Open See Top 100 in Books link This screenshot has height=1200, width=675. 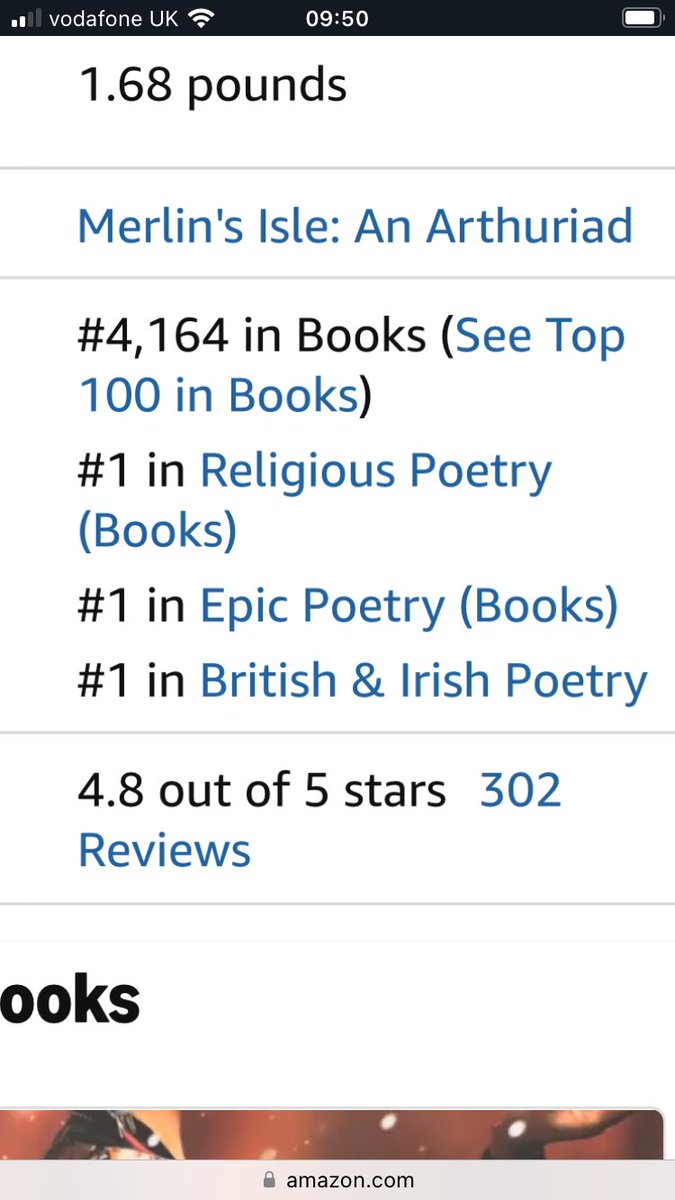tap(352, 367)
